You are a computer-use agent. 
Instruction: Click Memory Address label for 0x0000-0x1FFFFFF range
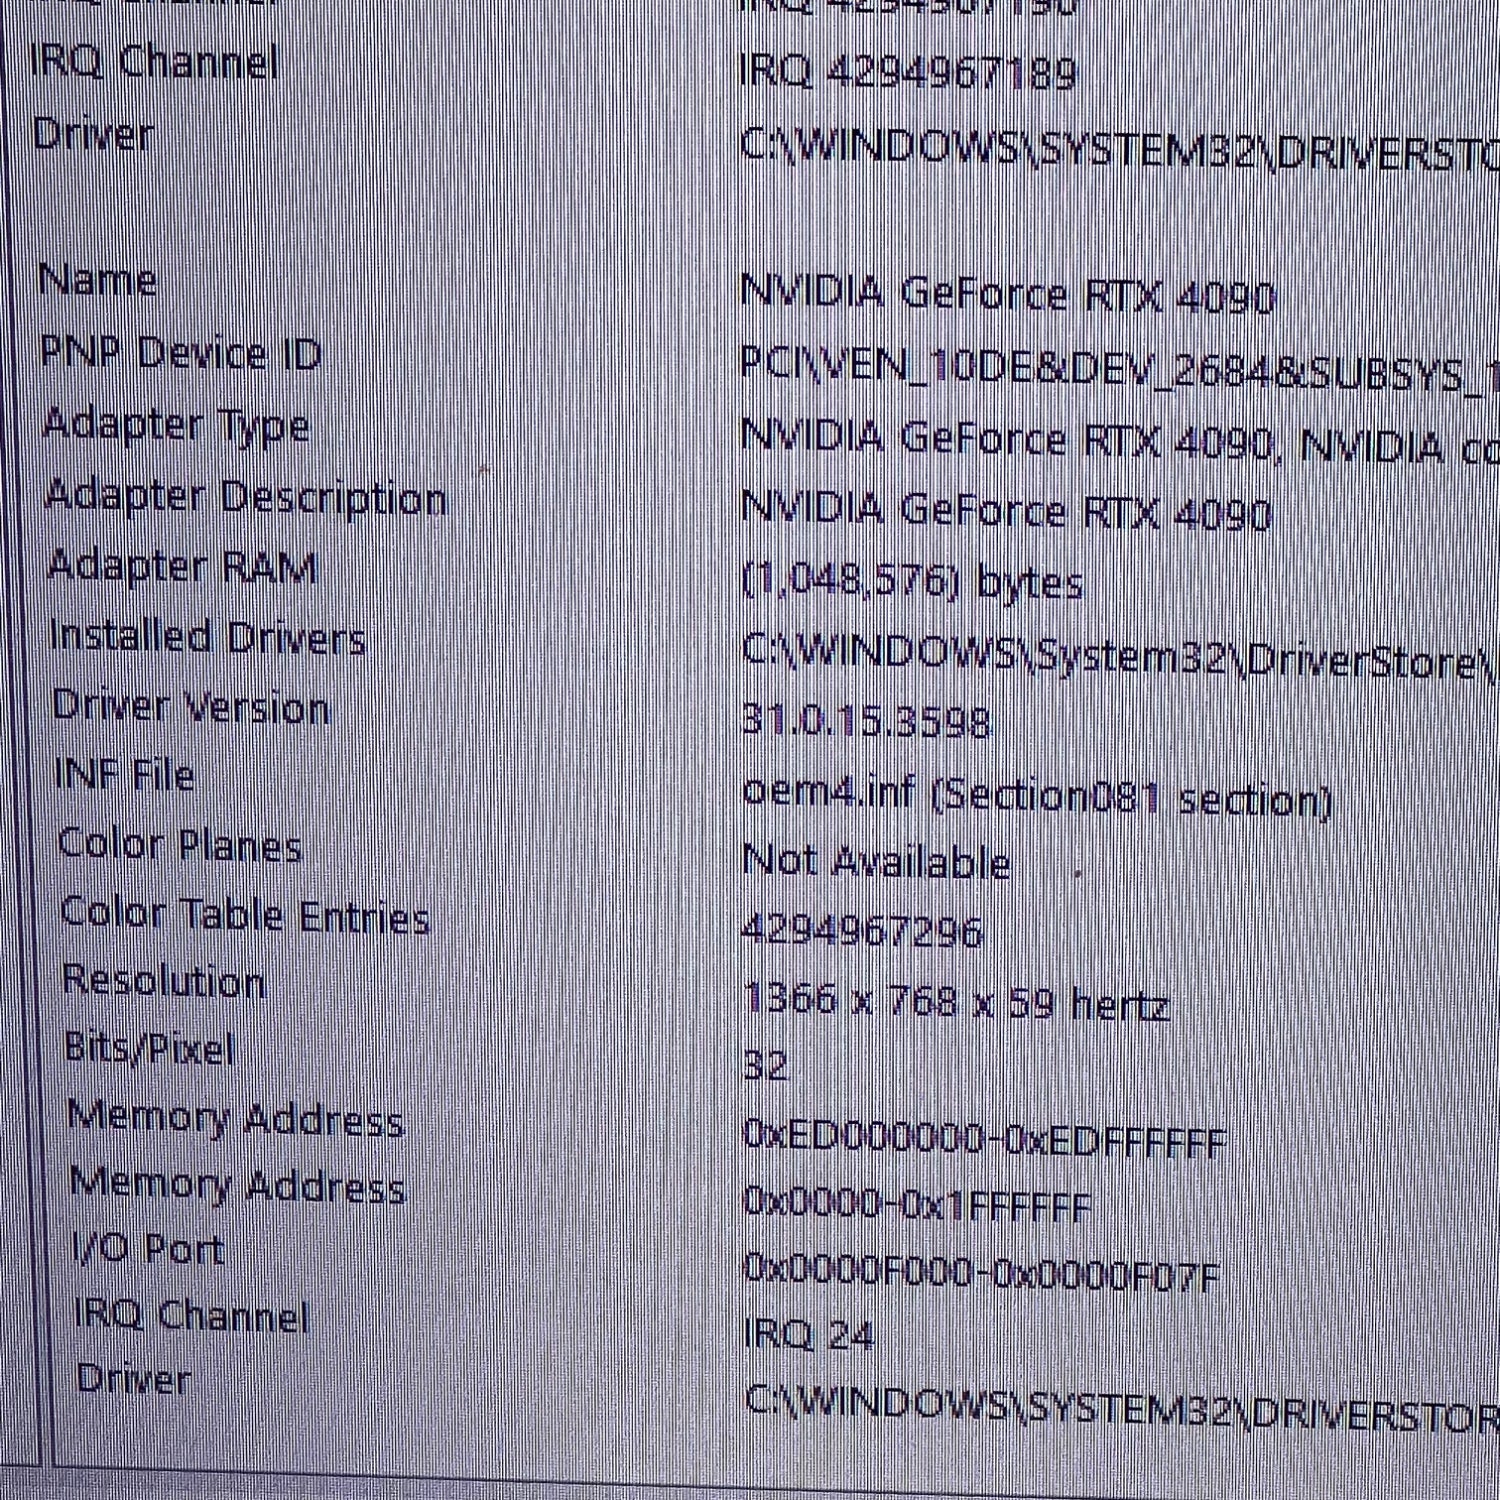point(238,1186)
